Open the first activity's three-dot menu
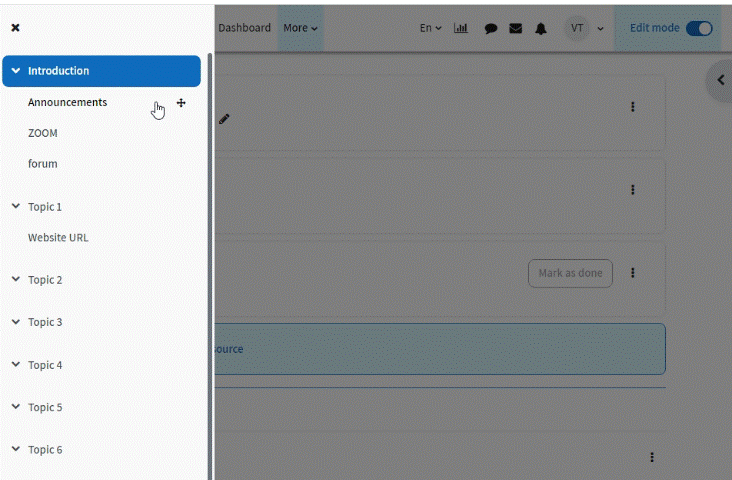The width and height of the screenshot is (732, 480). coord(633,107)
